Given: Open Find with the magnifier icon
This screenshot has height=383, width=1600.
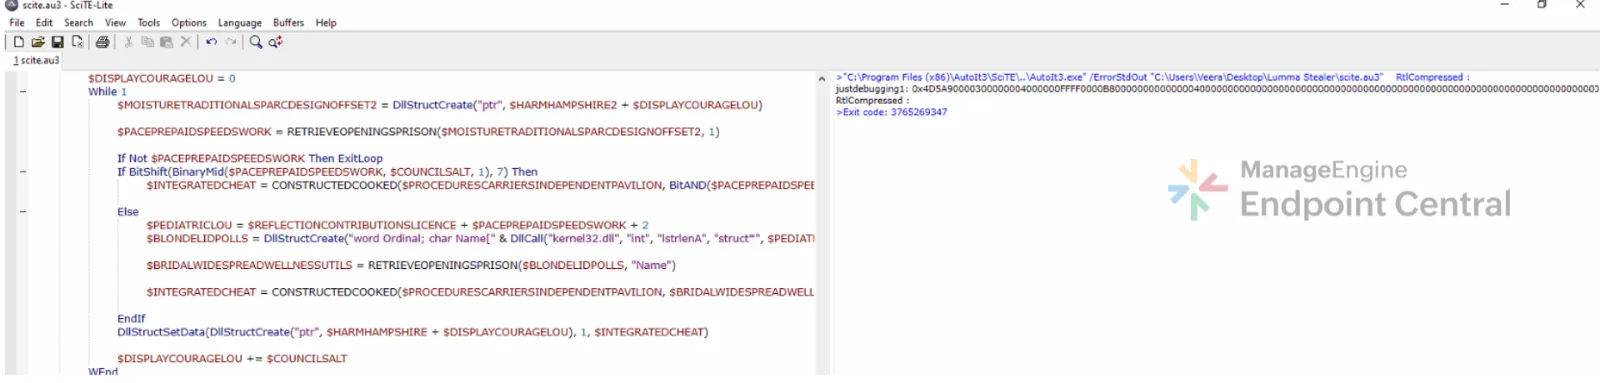Looking at the screenshot, I should (x=256, y=42).
